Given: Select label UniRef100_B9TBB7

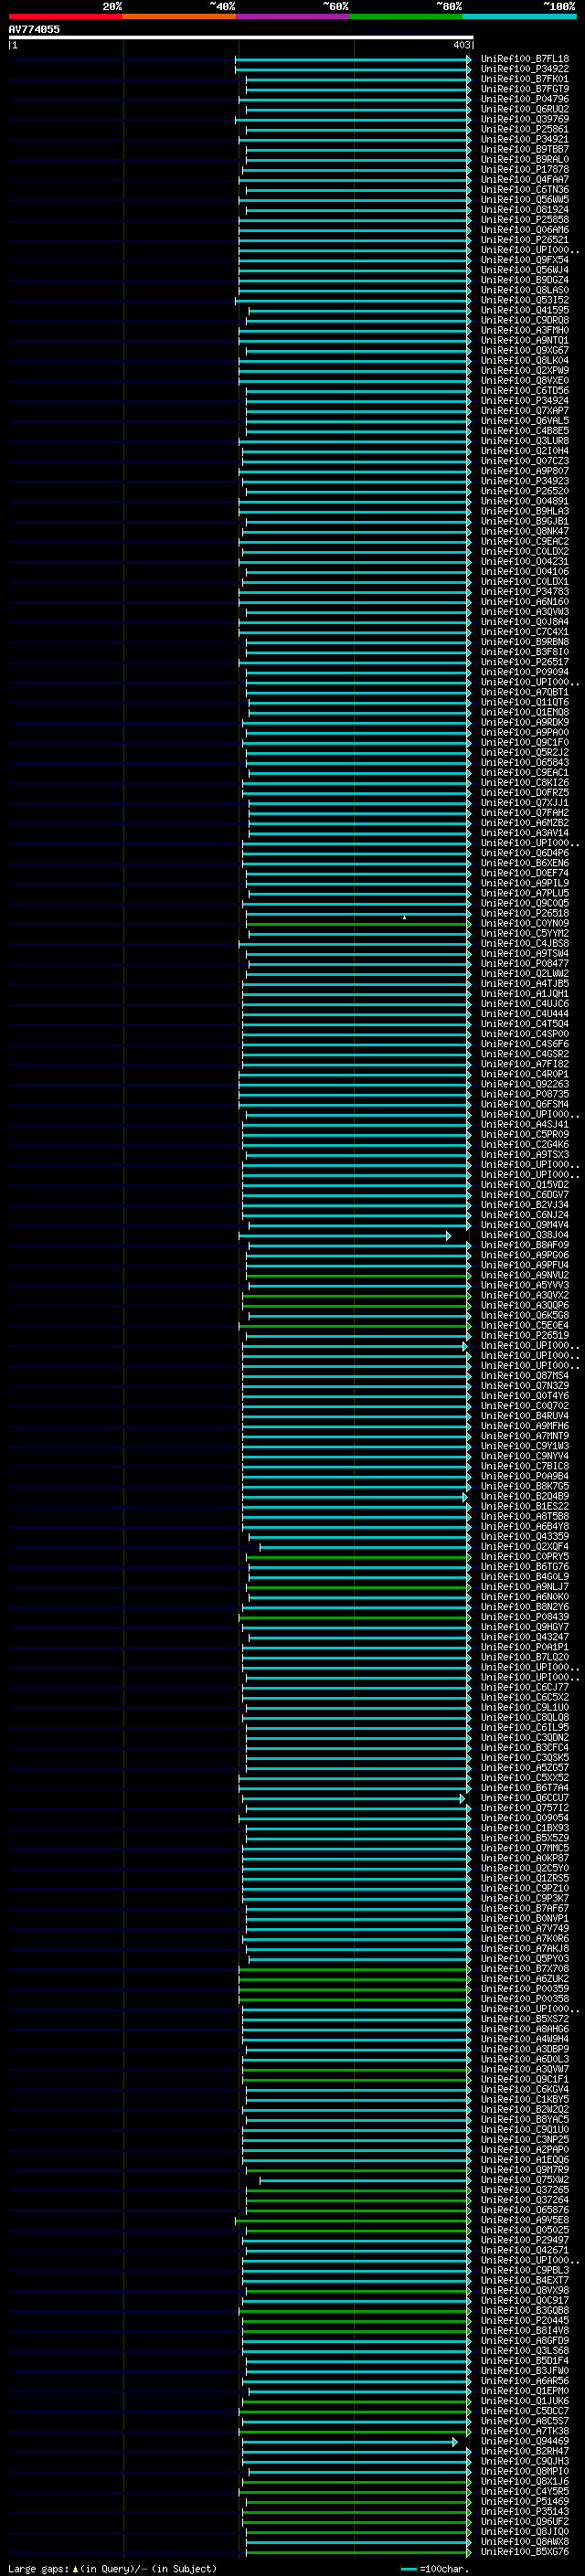Looking at the screenshot, I should click(x=524, y=149).
